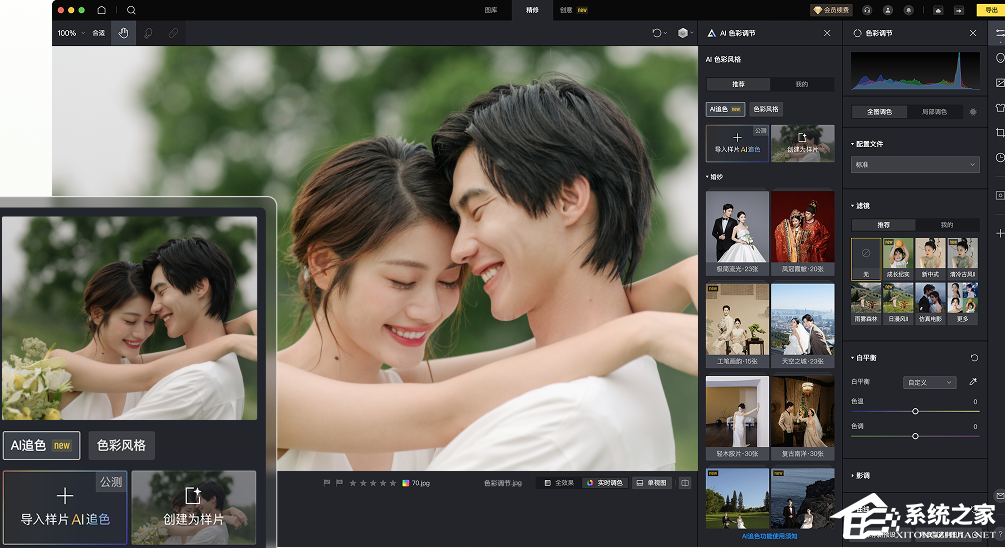This screenshot has width=1005, height=548.
Task: Click 导入样片 AI追色 import button
Action: 736,143
